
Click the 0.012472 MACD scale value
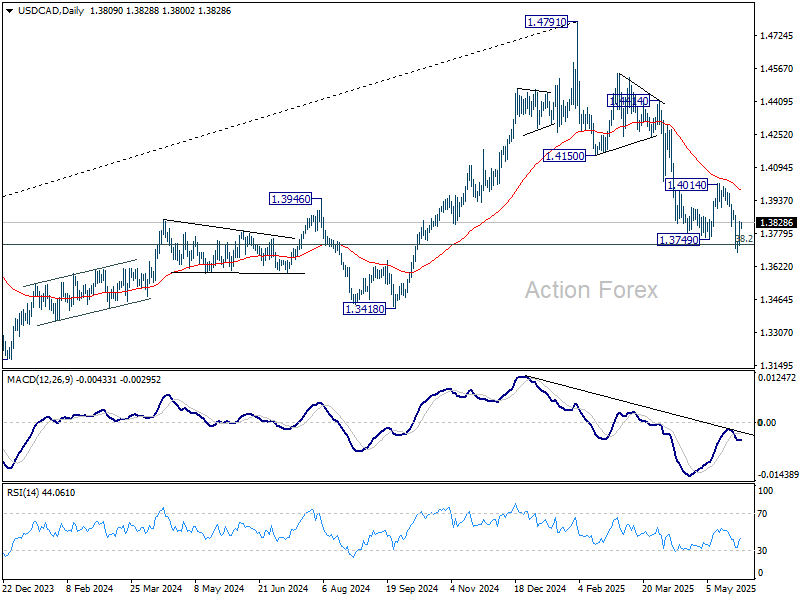777,378
